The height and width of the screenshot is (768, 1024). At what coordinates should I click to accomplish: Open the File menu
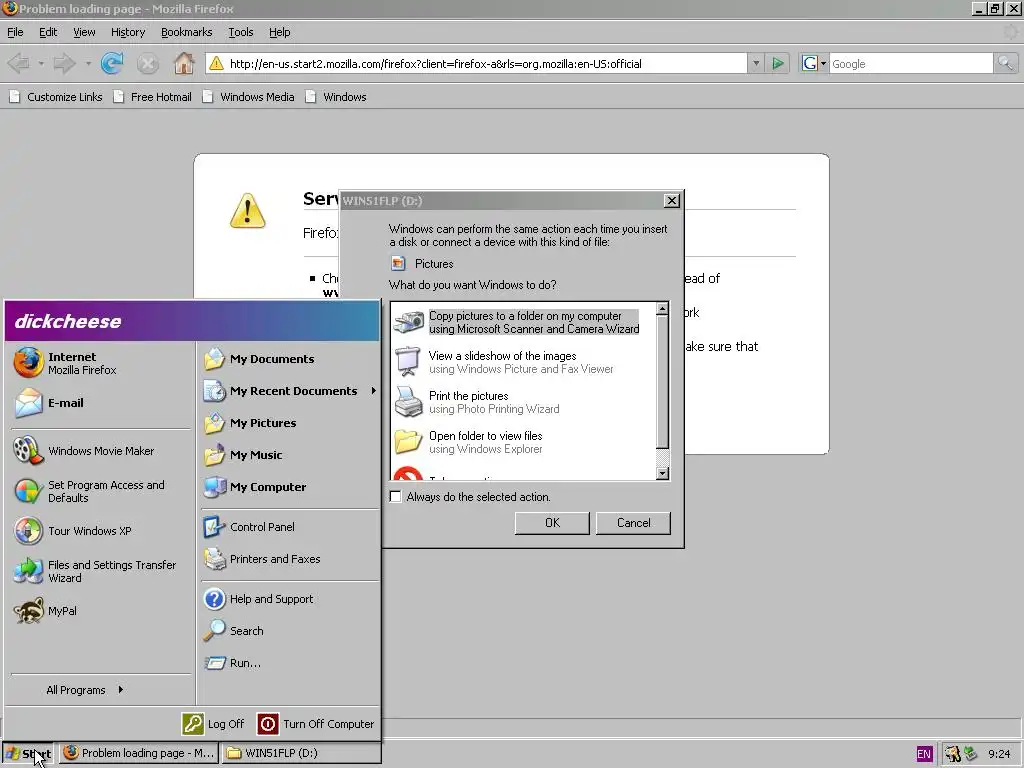click(15, 32)
